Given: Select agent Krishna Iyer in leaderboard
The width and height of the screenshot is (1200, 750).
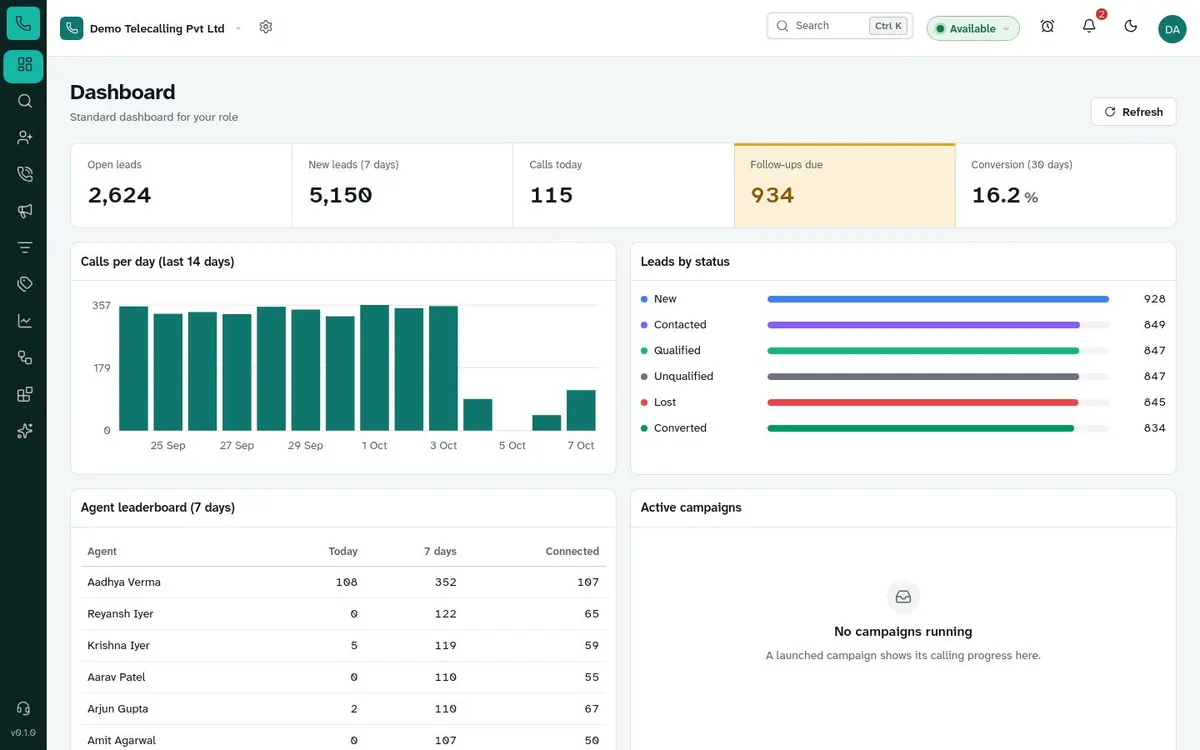Looking at the screenshot, I should click(x=118, y=646).
